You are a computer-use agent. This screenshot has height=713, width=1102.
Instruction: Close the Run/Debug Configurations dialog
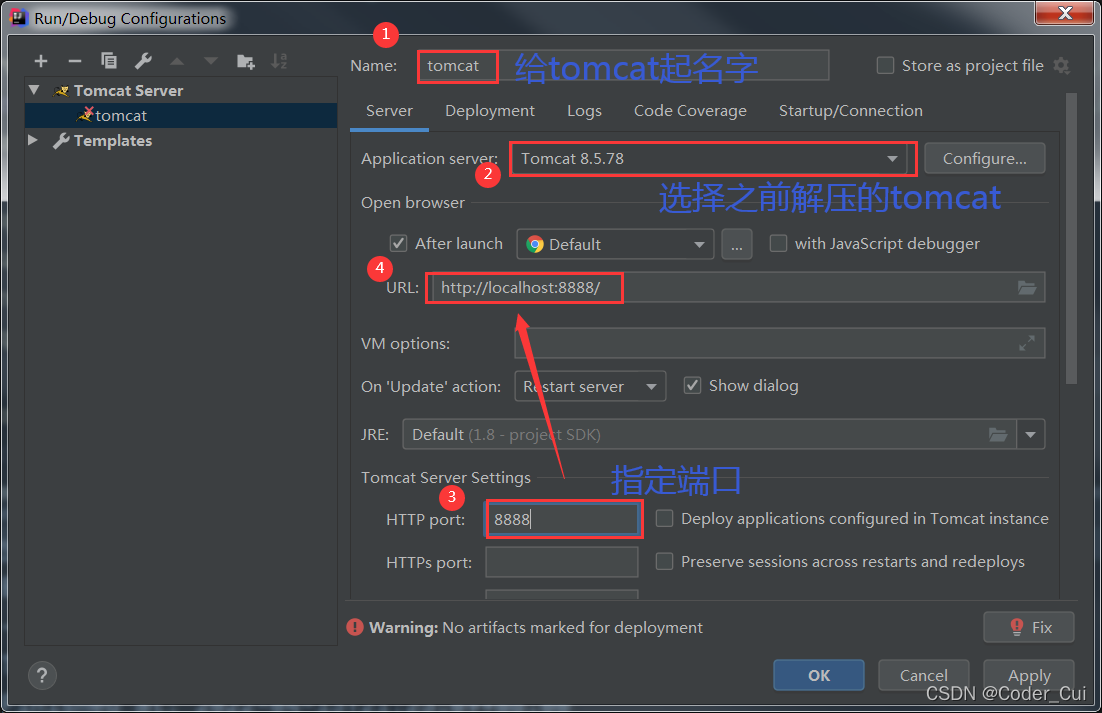coord(1065,13)
